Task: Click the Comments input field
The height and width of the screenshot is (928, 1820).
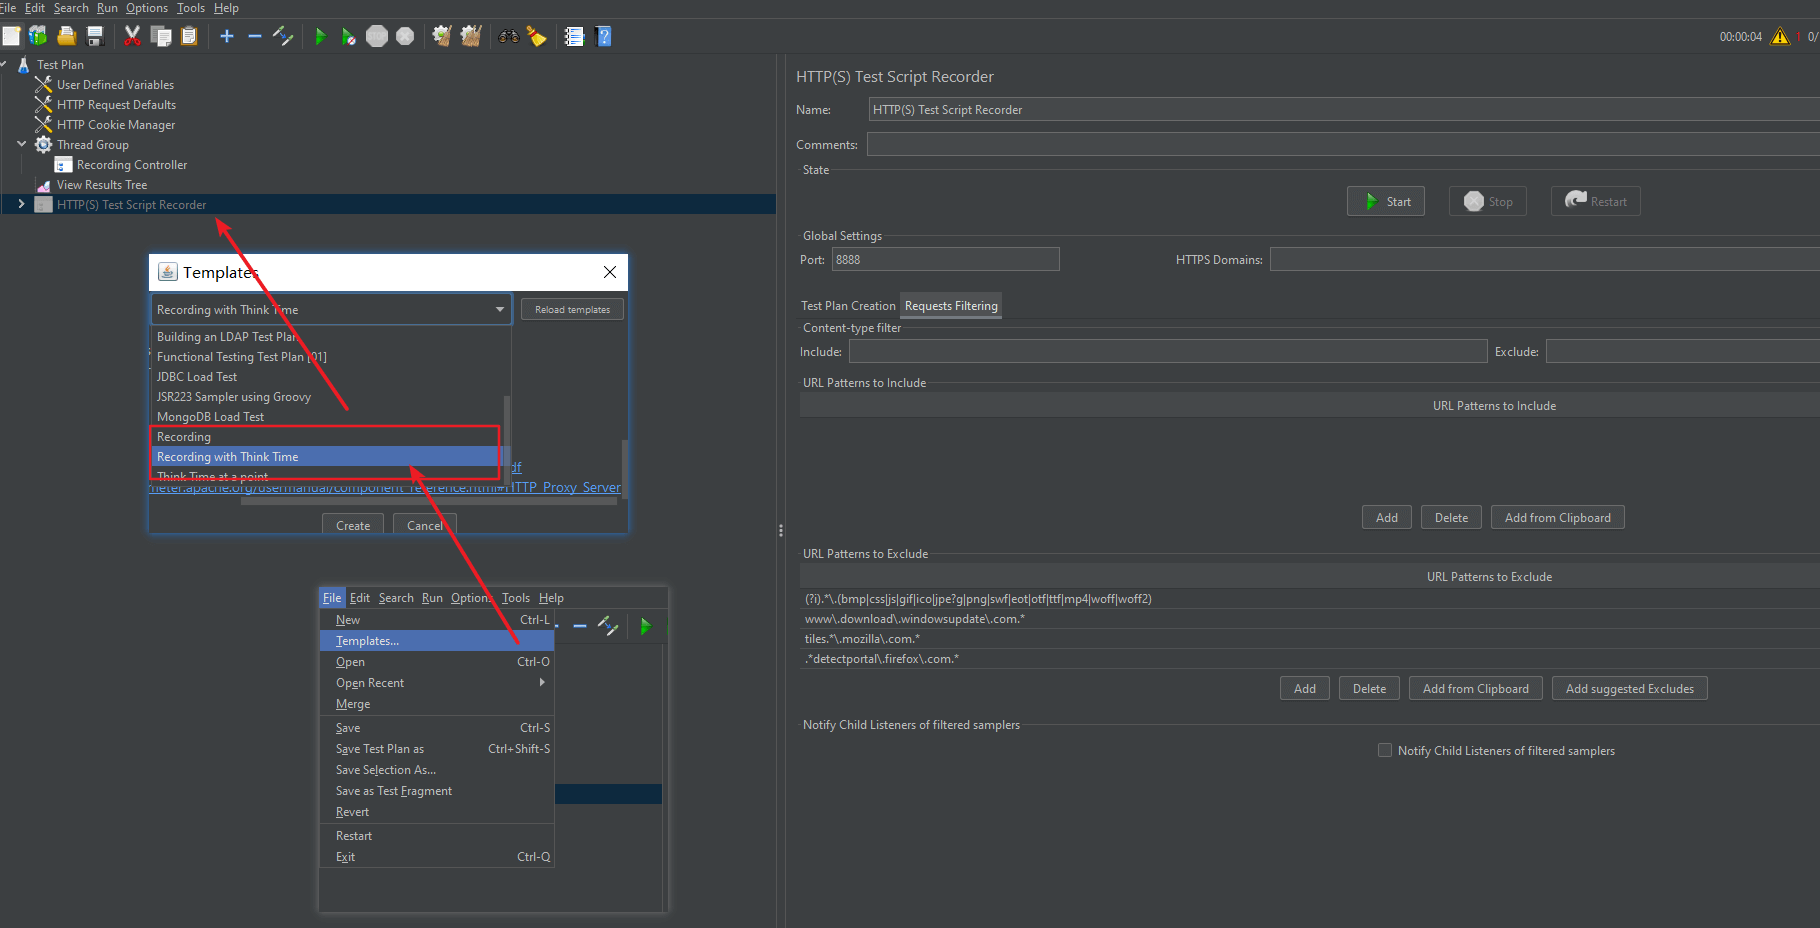Action: (1343, 144)
